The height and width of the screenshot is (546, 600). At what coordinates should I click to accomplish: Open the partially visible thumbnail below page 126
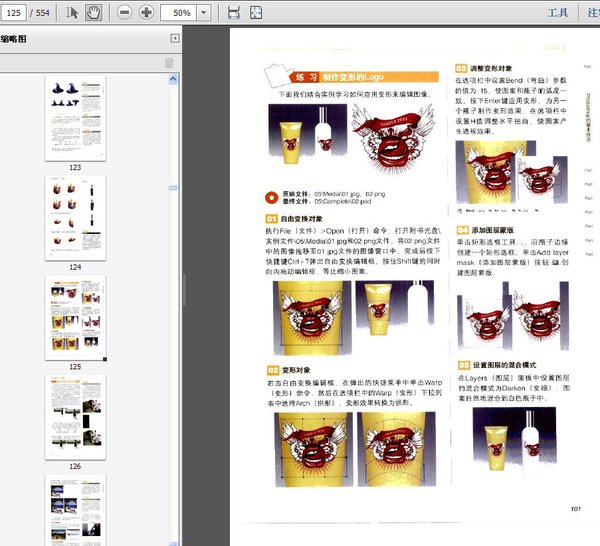coord(75,510)
